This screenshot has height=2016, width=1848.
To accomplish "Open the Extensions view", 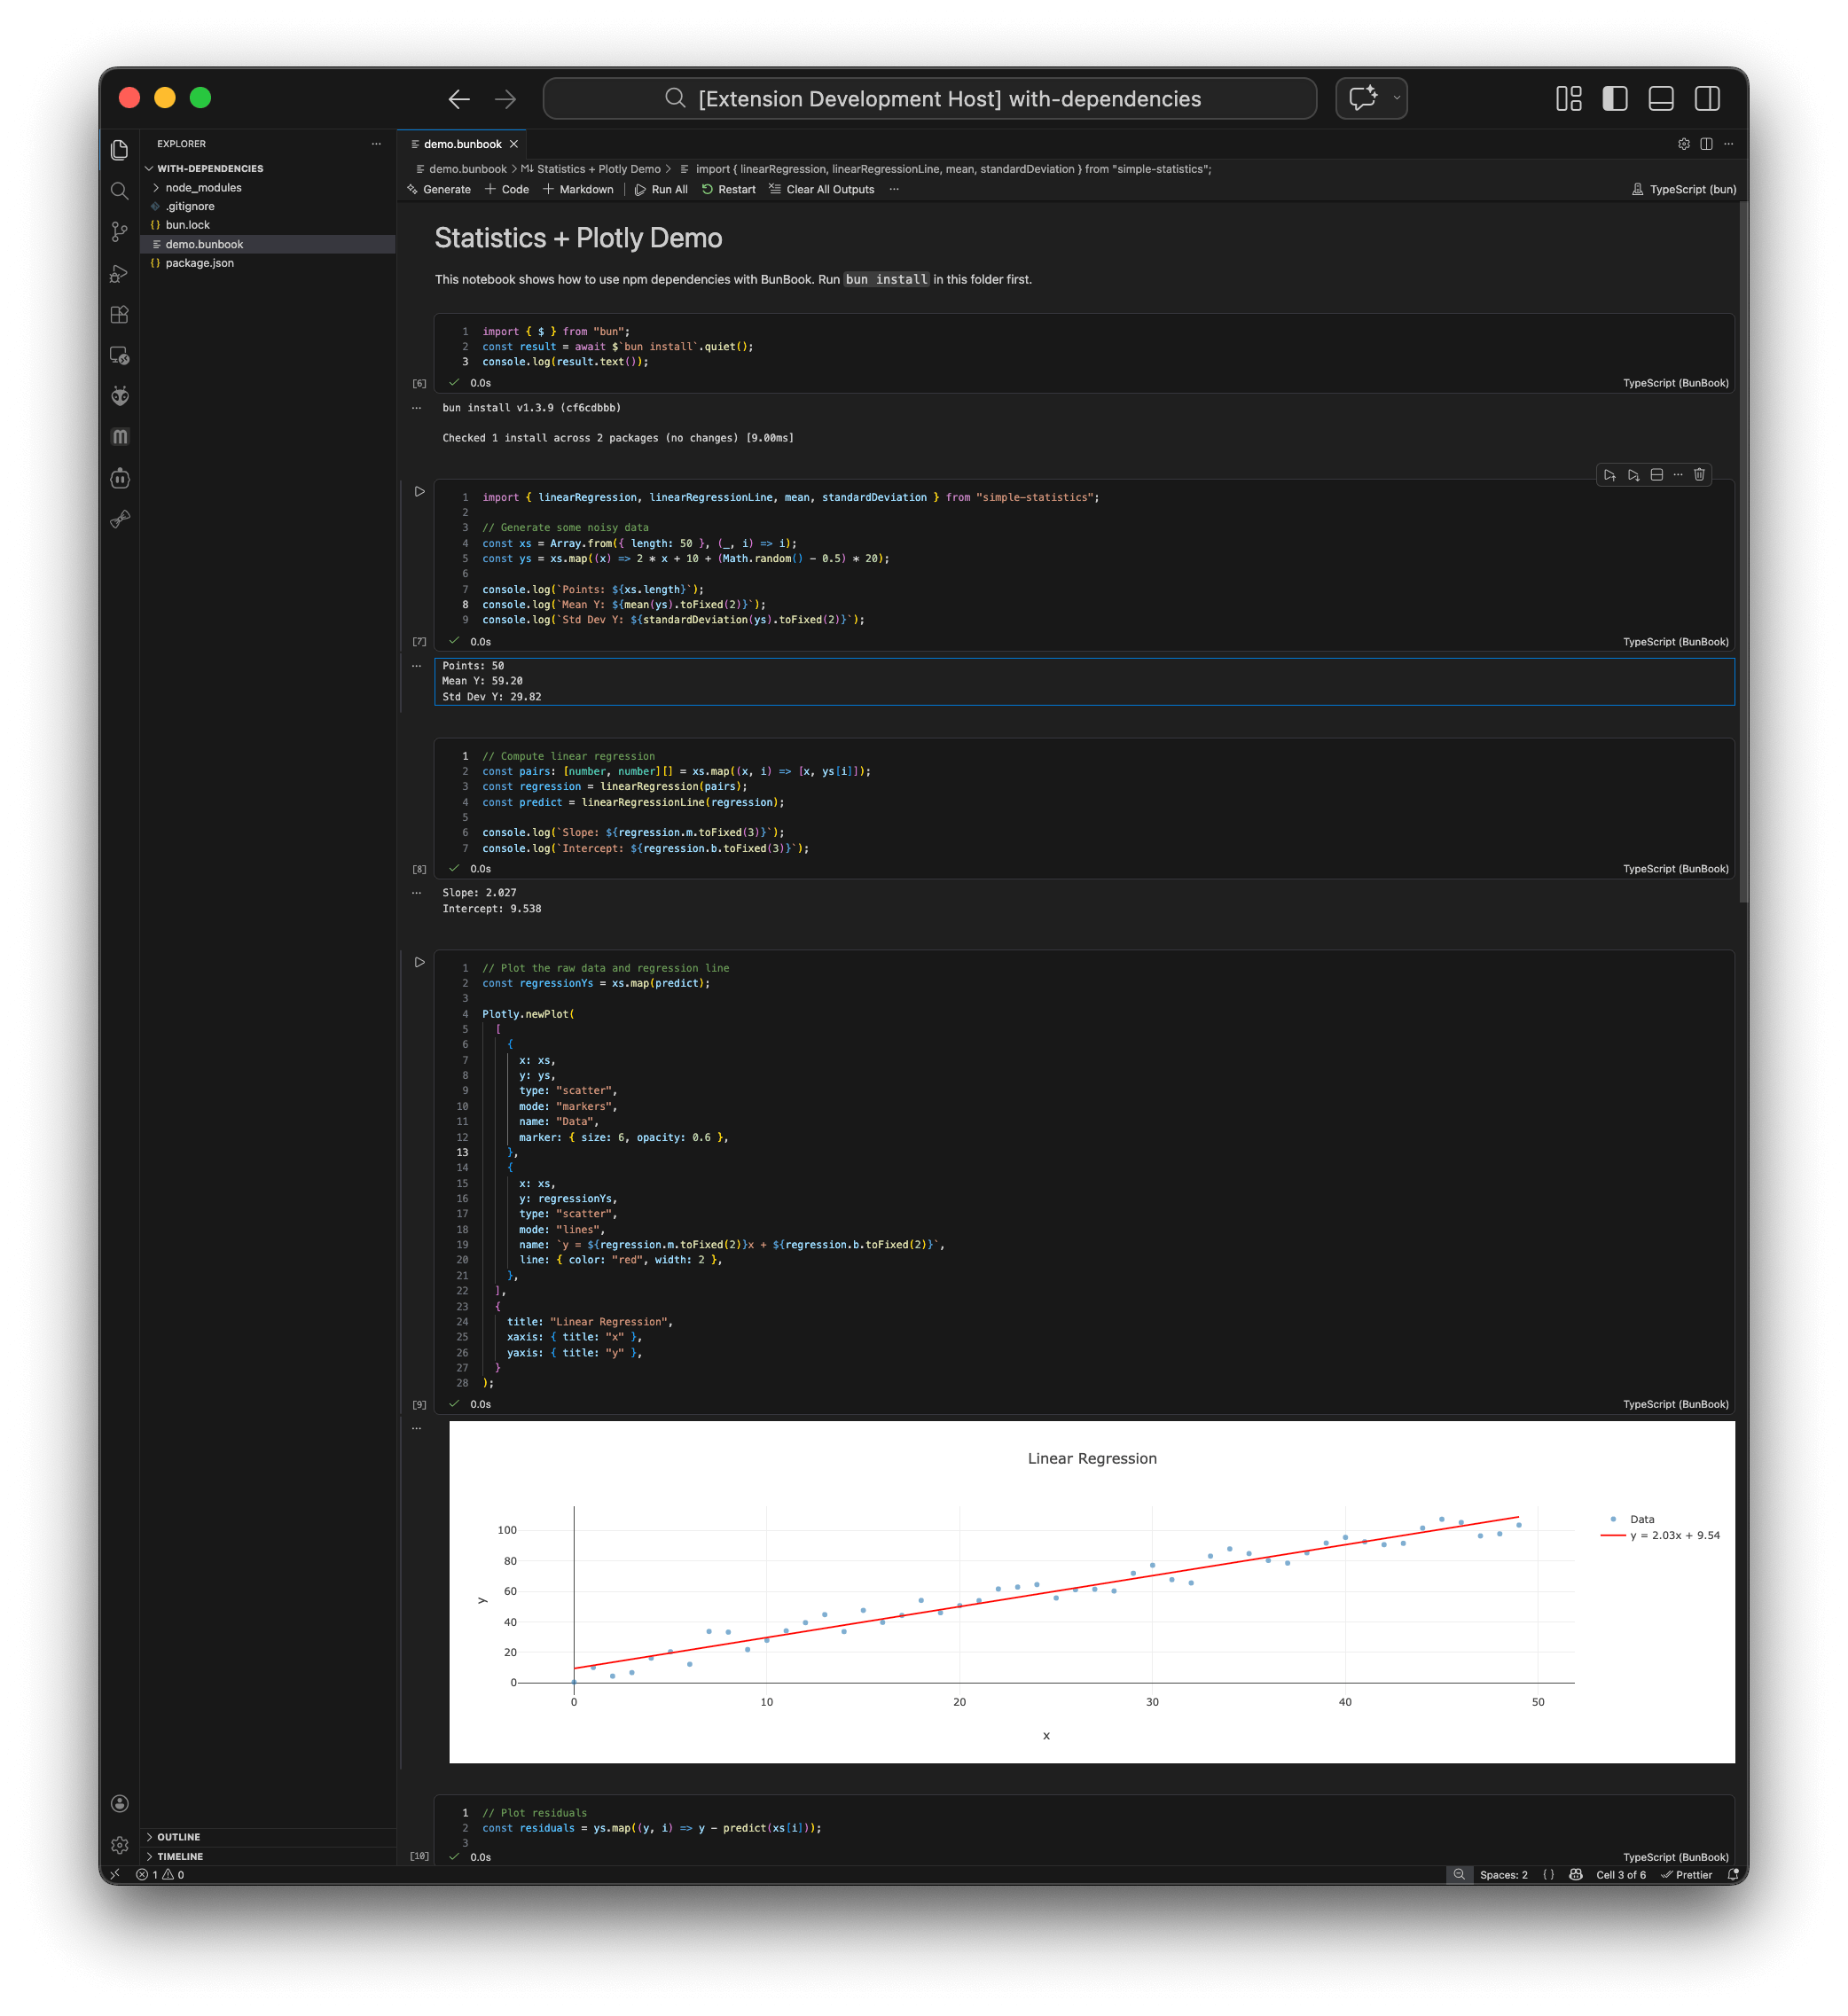I will [x=120, y=314].
